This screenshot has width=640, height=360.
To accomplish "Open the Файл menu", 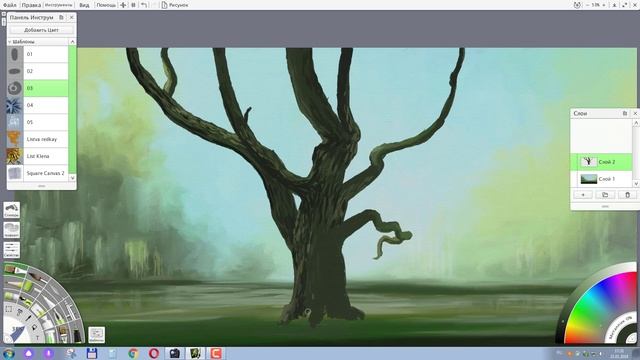I will point(9,5).
